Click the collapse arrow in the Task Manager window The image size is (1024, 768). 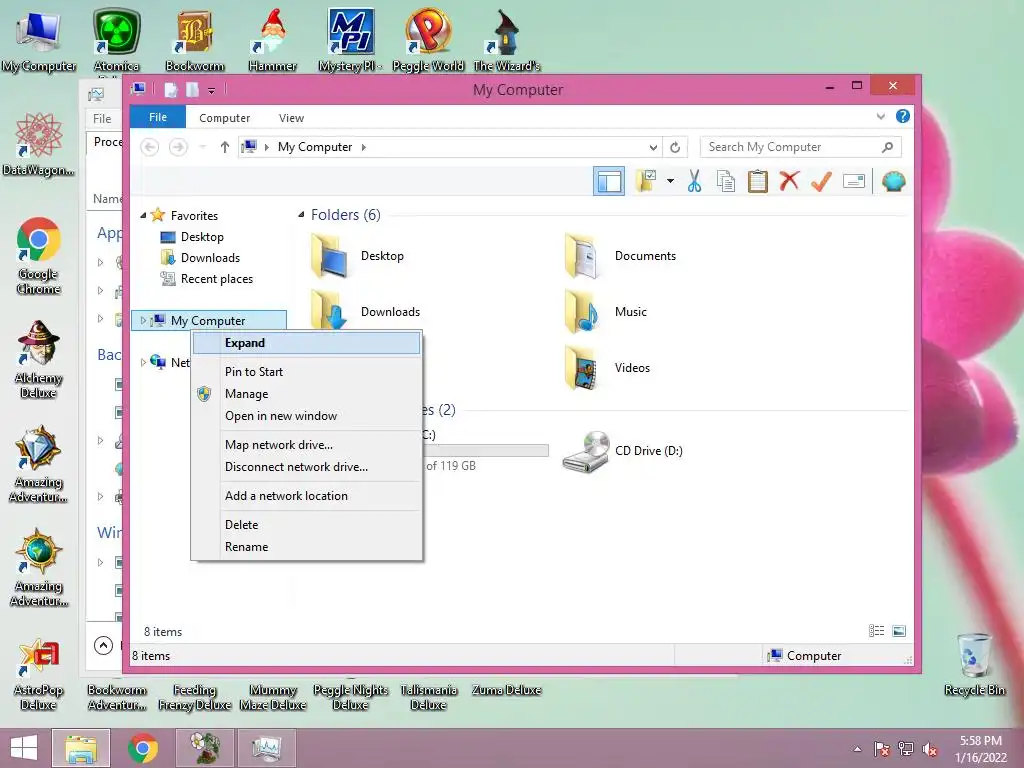[x=103, y=645]
